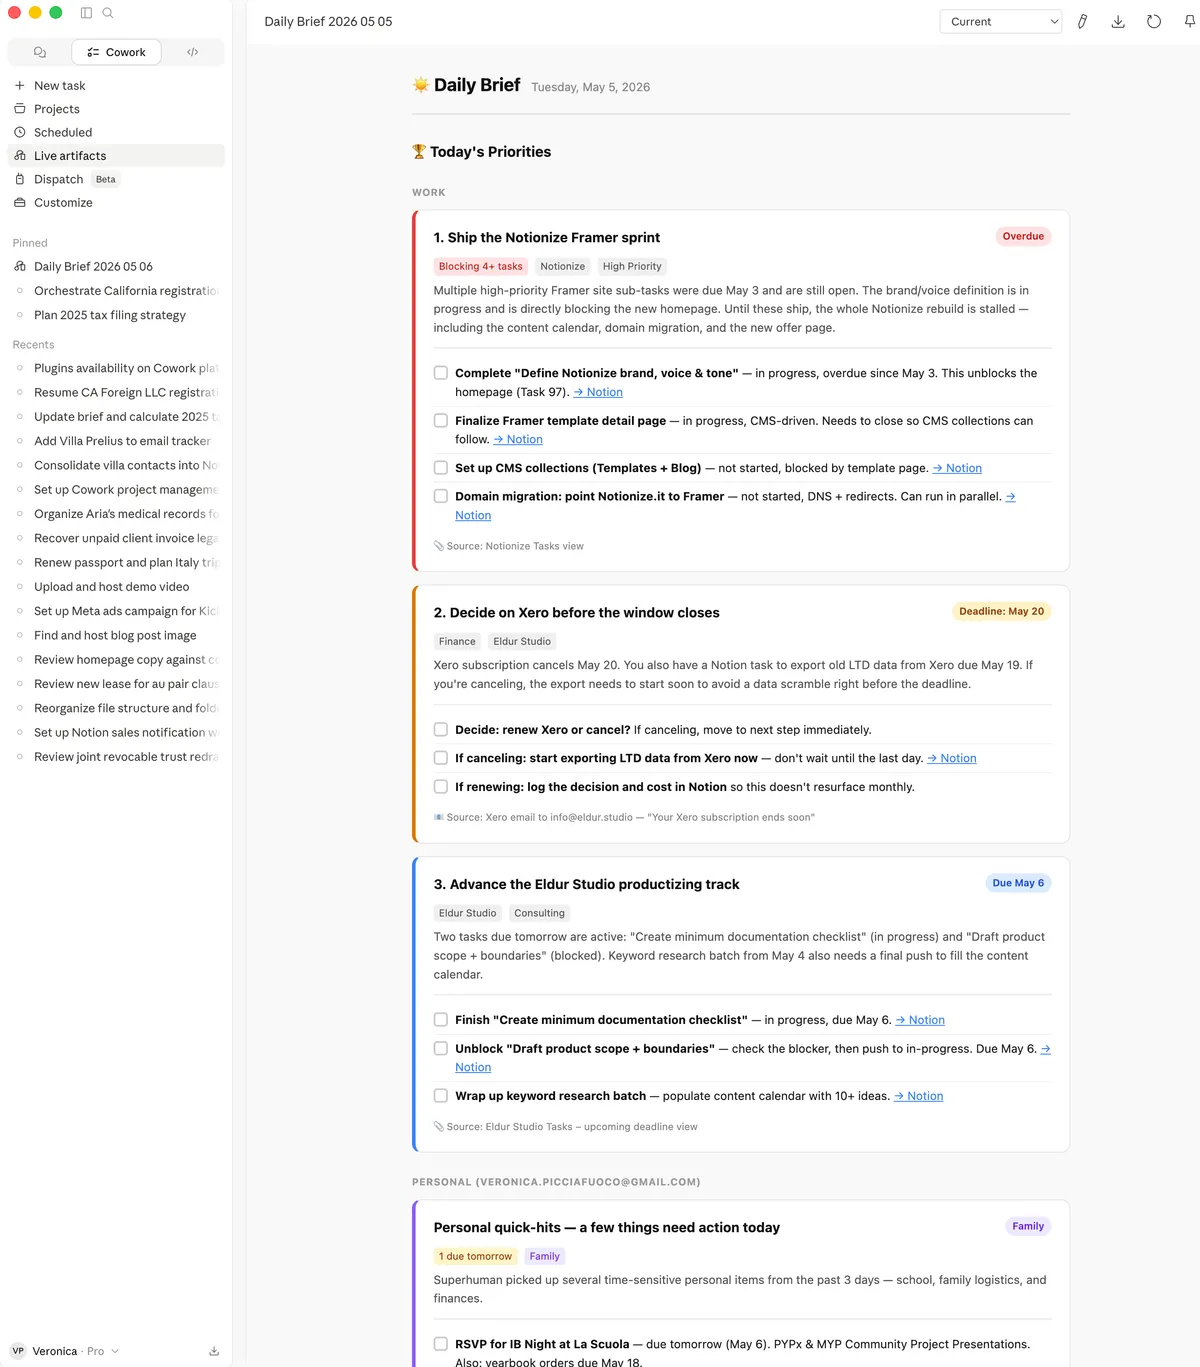Open the search magnifier icon
The image size is (1200, 1367).
[108, 13]
